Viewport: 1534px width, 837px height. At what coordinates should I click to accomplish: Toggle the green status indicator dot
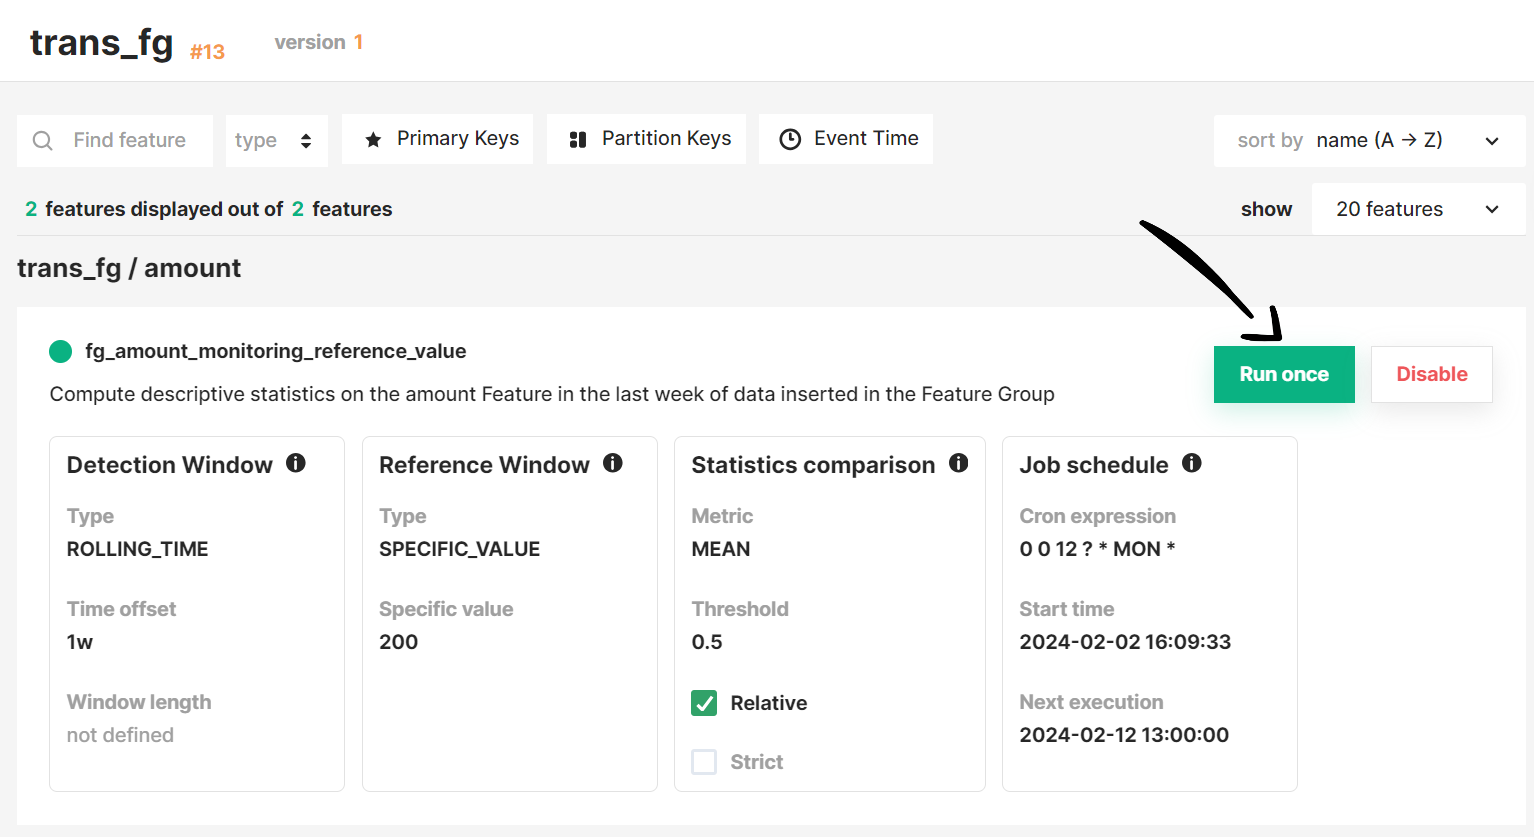point(60,351)
